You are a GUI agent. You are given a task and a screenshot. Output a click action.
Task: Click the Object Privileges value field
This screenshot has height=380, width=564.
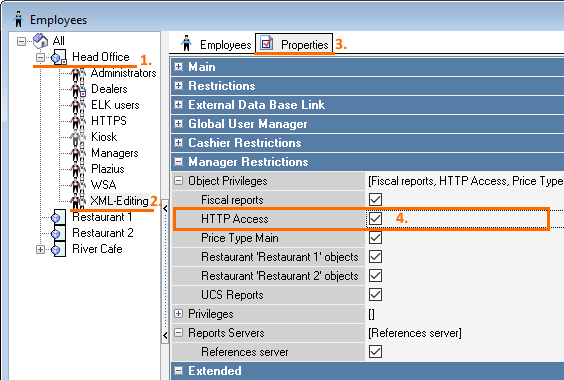(465, 181)
